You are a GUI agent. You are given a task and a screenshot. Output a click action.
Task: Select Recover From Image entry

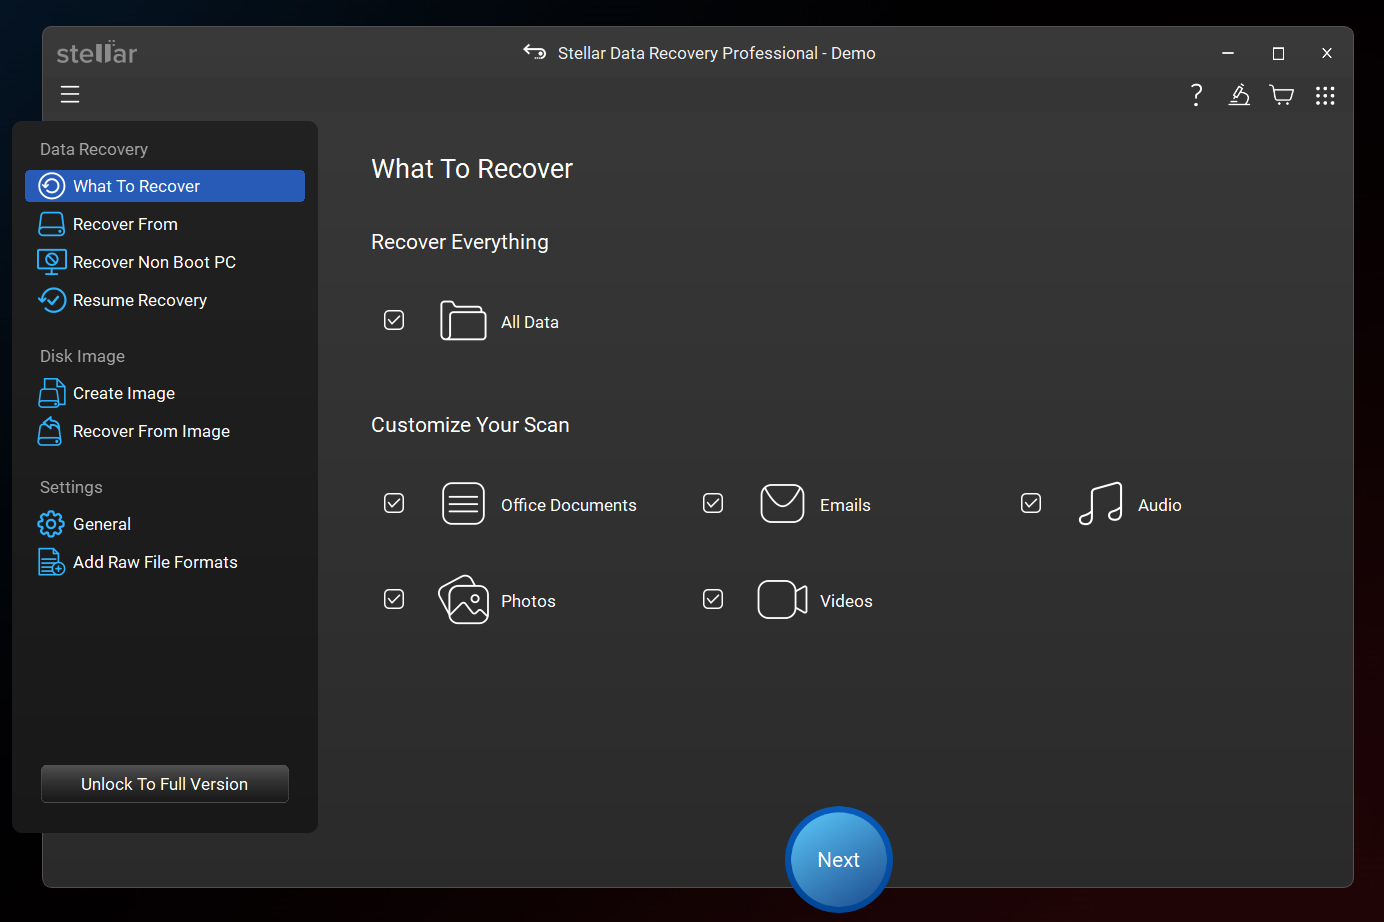[165, 431]
